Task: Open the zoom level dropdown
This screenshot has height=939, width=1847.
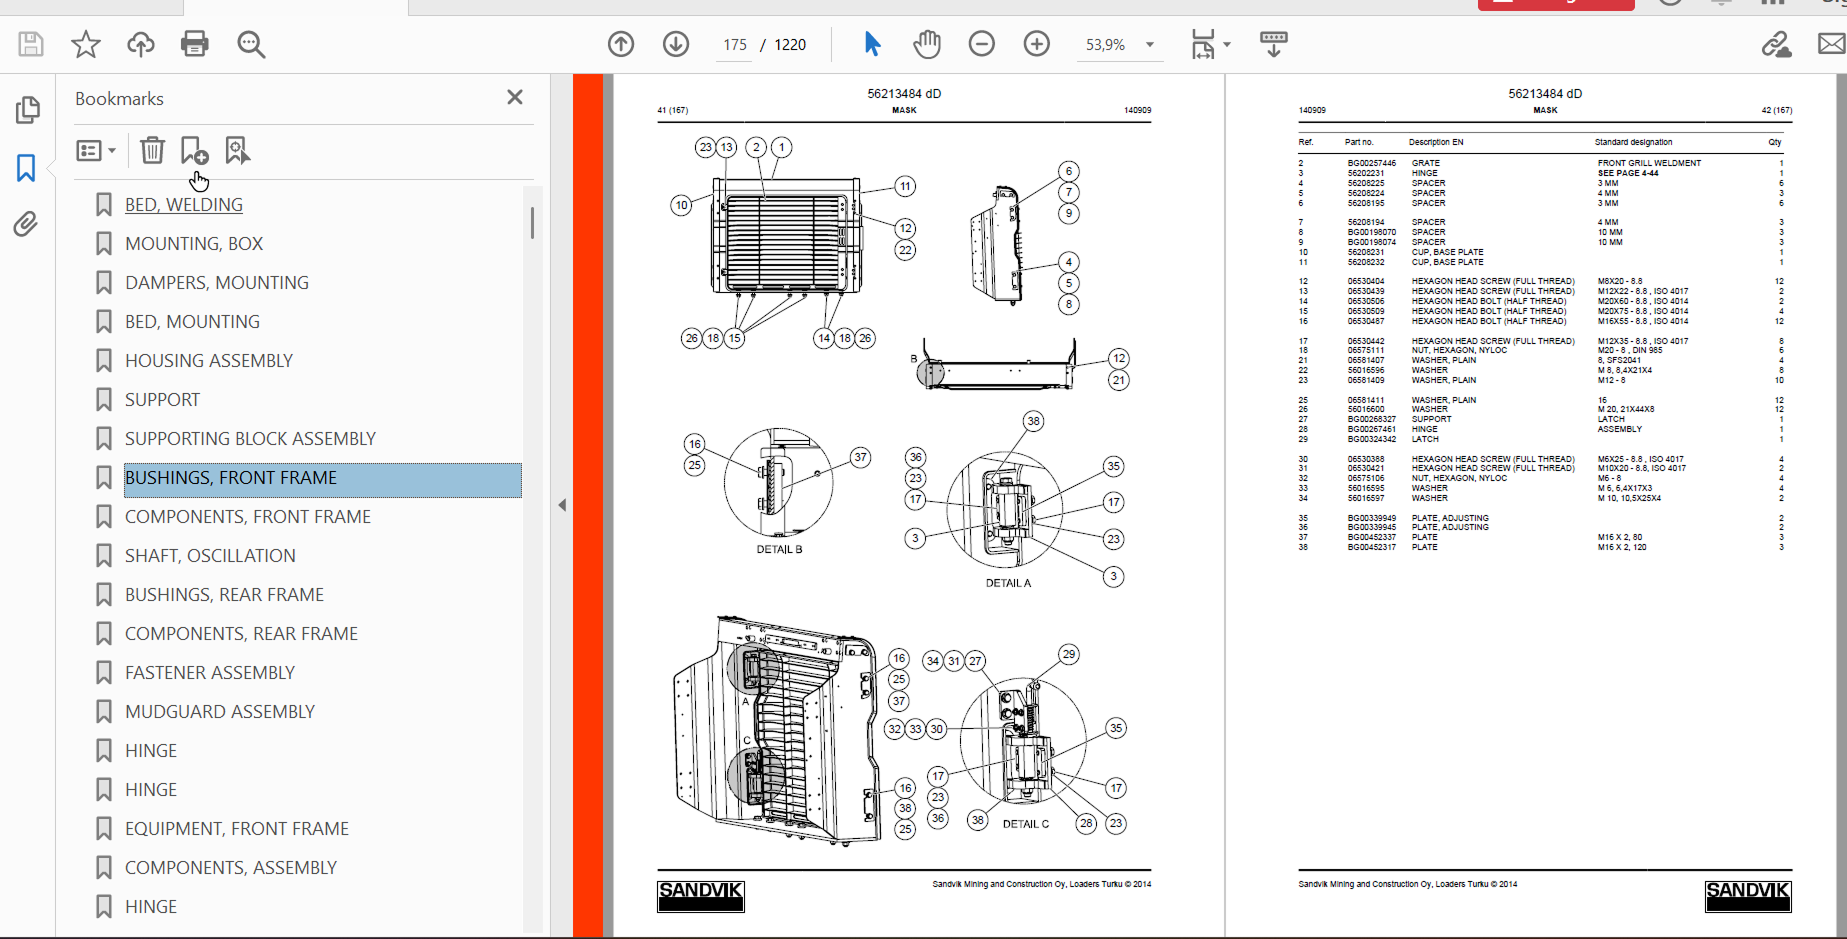Action: coord(1149,45)
